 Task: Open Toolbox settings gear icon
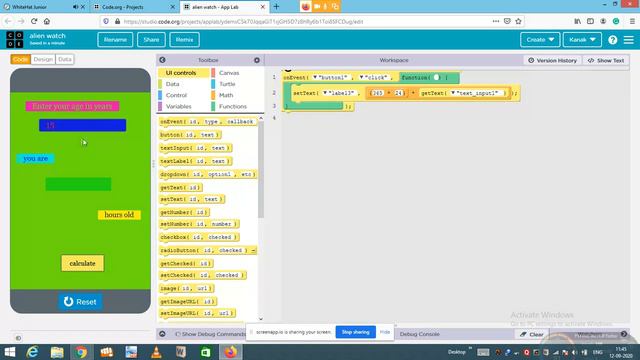[x=257, y=60]
